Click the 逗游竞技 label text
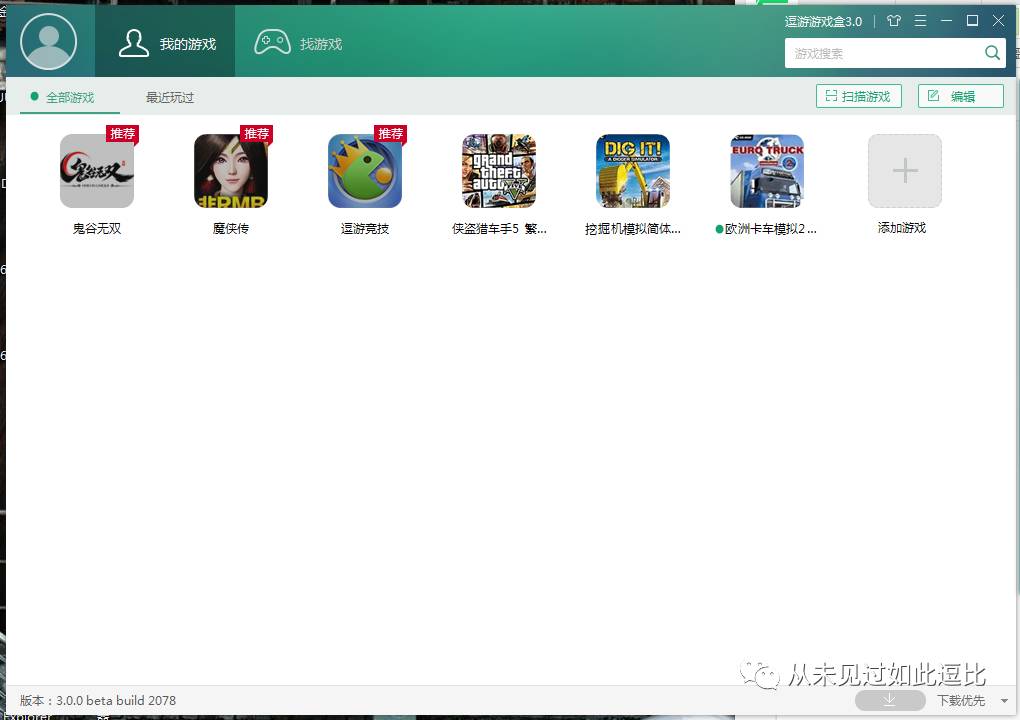 pos(365,228)
